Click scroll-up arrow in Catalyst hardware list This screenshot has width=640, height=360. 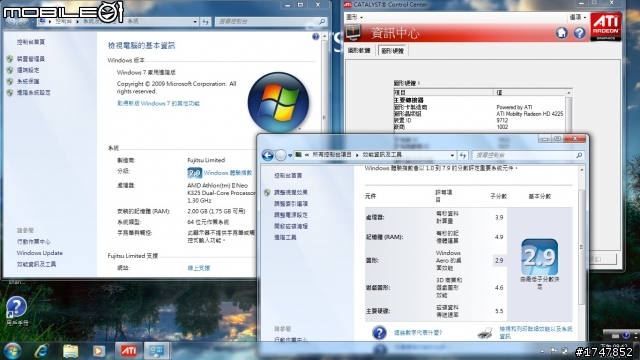pos(569,93)
